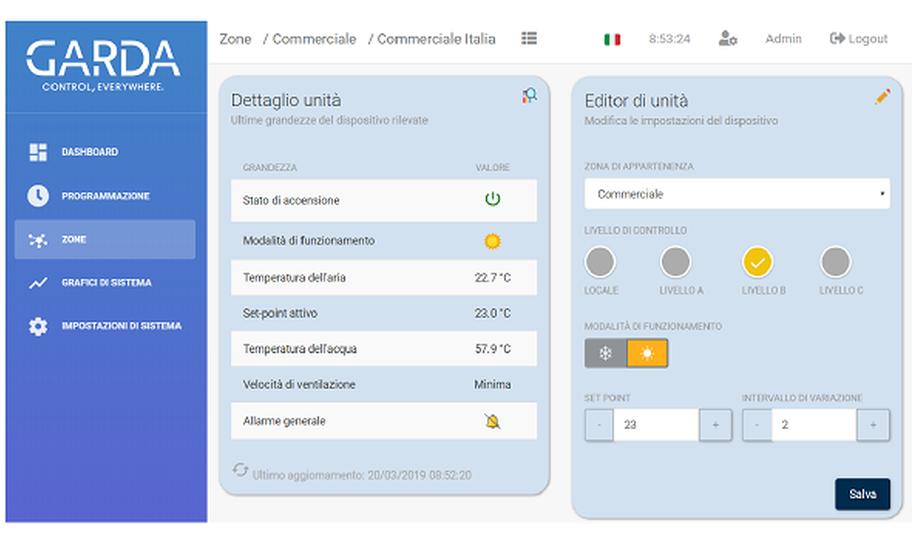The height and width of the screenshot is (537, 921).
Task: Click the refresh icon near Ultimo aggiornamento
Action: pyautogui.click(x=240, y=470)
